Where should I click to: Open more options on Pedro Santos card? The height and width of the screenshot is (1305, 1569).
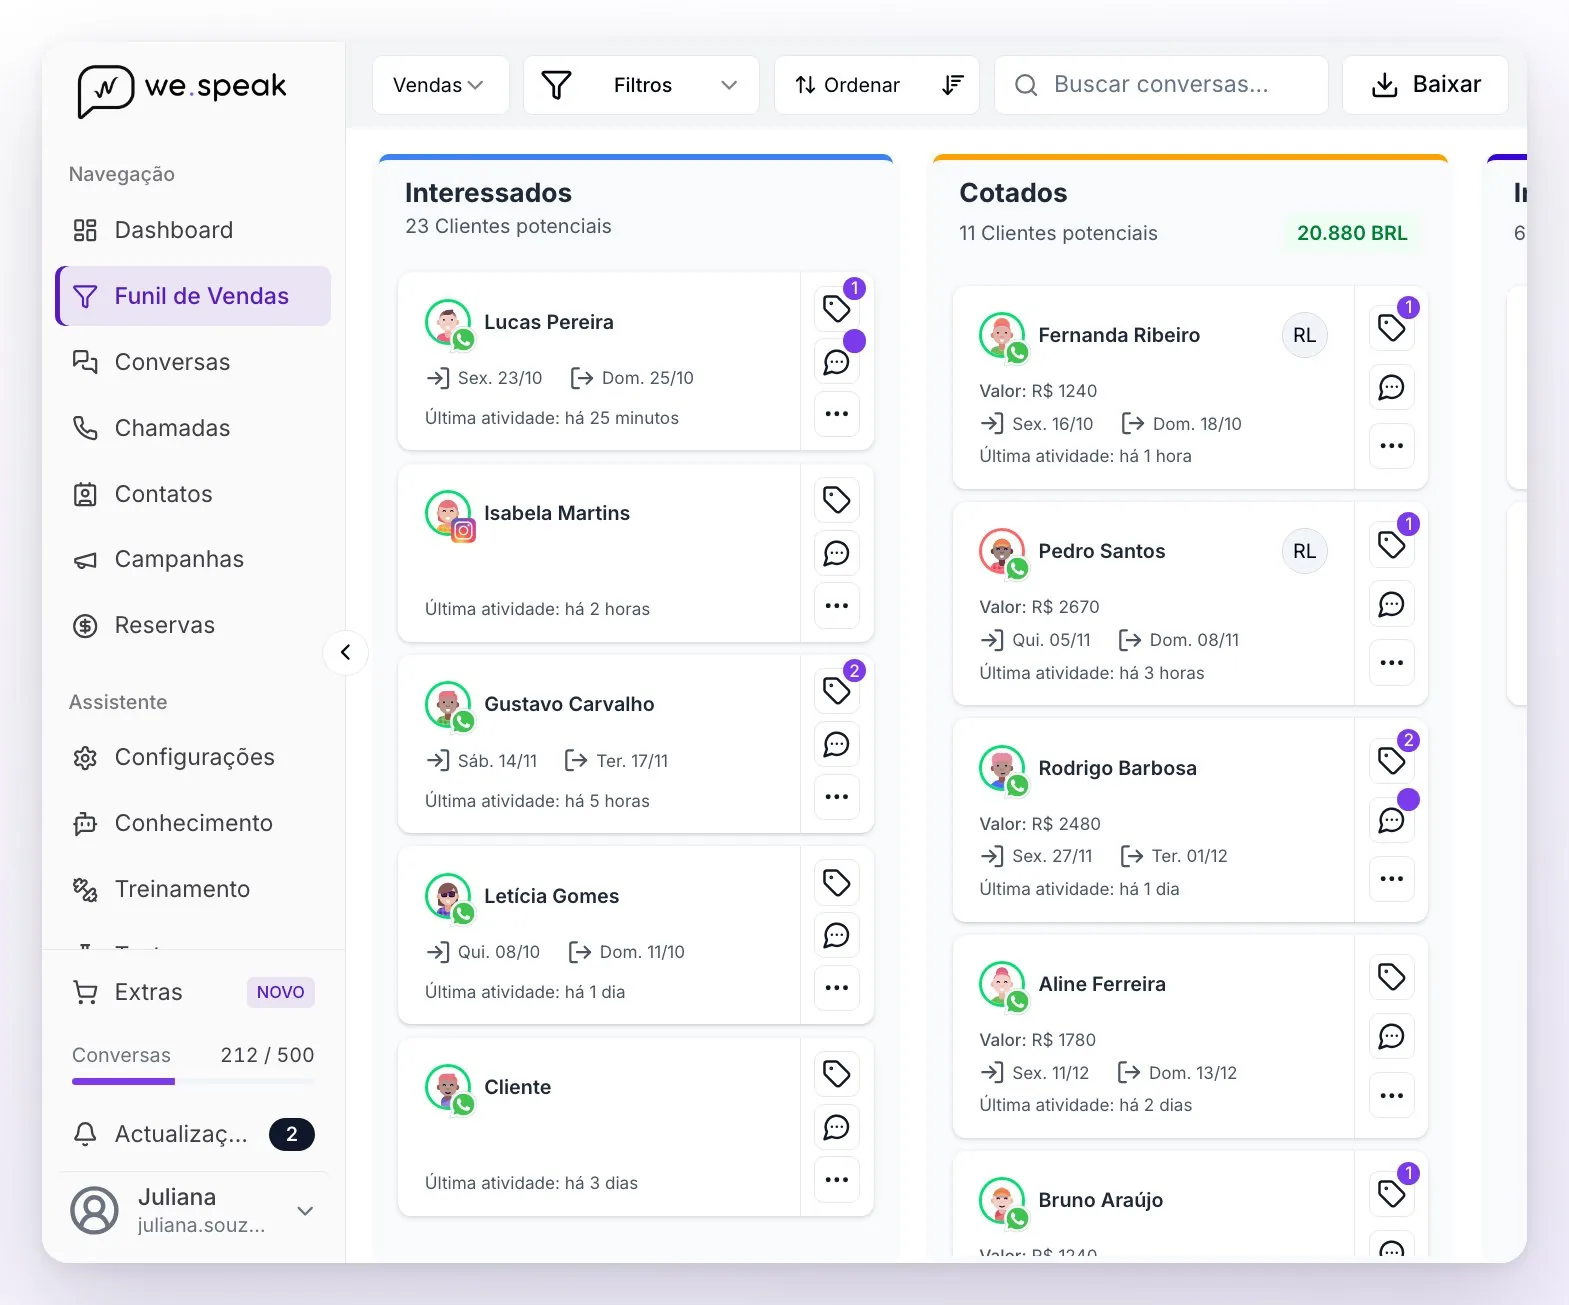coord(1392,662)
